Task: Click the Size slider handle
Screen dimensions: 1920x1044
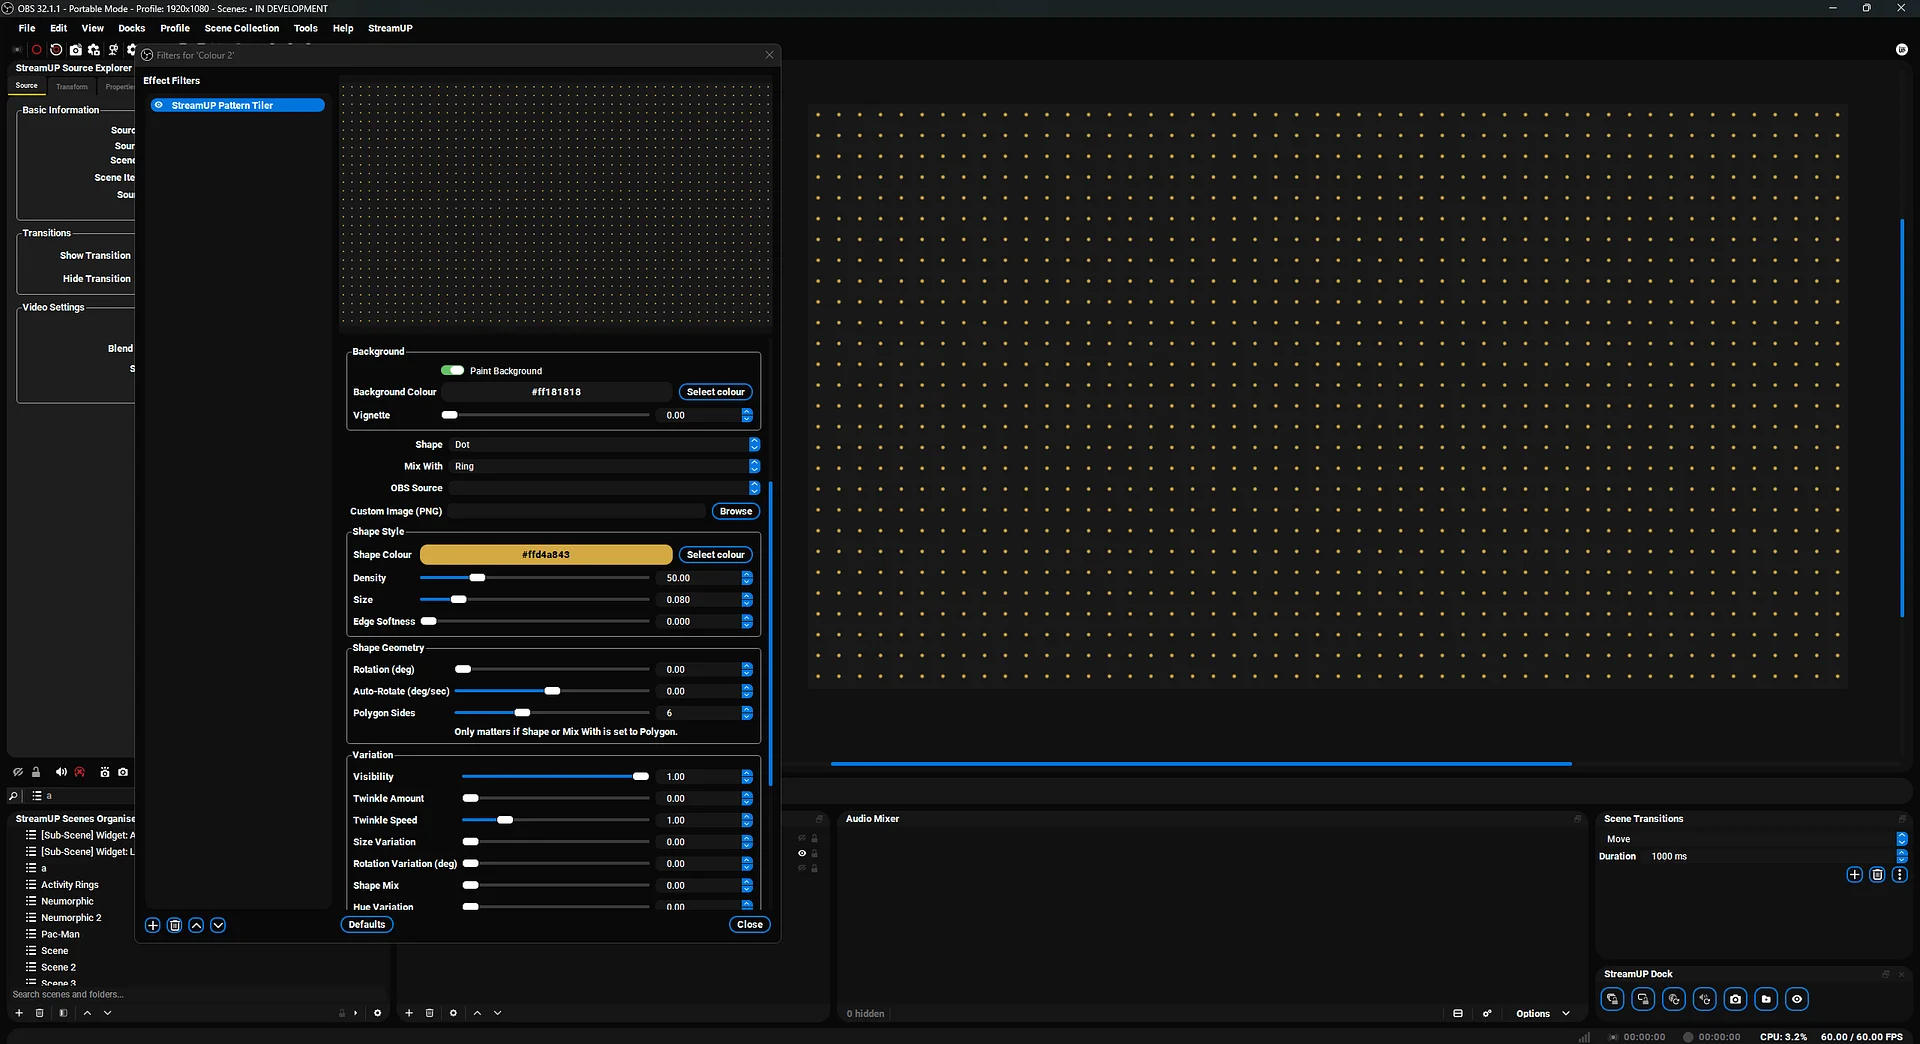Action: click(459, 600)
